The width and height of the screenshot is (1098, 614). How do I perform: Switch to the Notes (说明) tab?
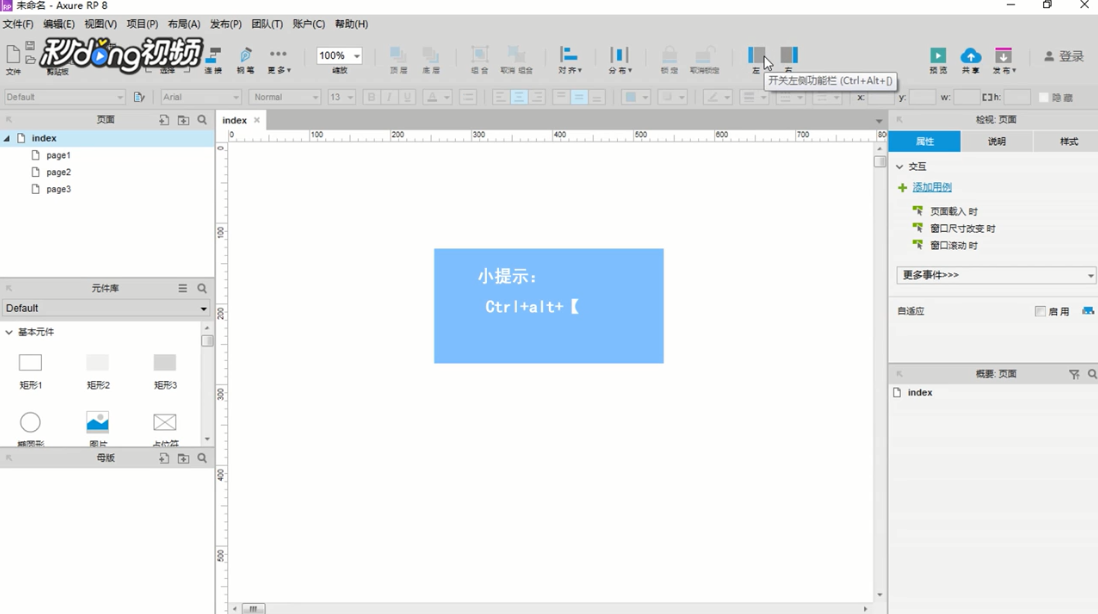pos(996,141)
